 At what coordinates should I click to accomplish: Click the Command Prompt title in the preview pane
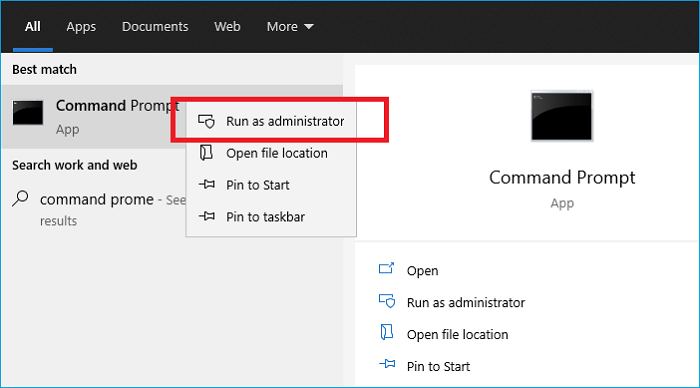562,178
